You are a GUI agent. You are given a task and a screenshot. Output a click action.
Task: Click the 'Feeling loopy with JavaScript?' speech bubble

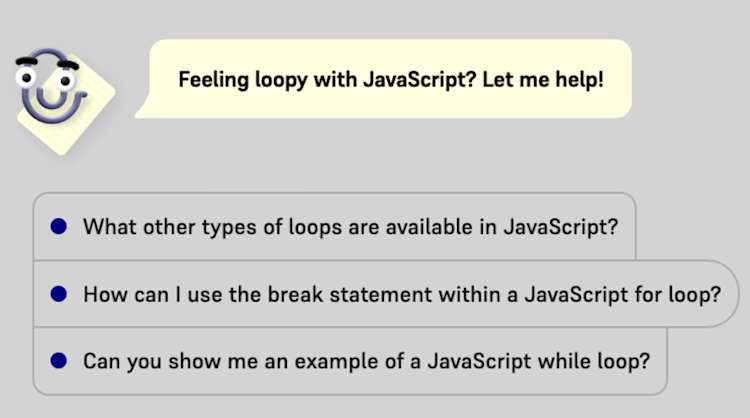(x=390, y=79)
